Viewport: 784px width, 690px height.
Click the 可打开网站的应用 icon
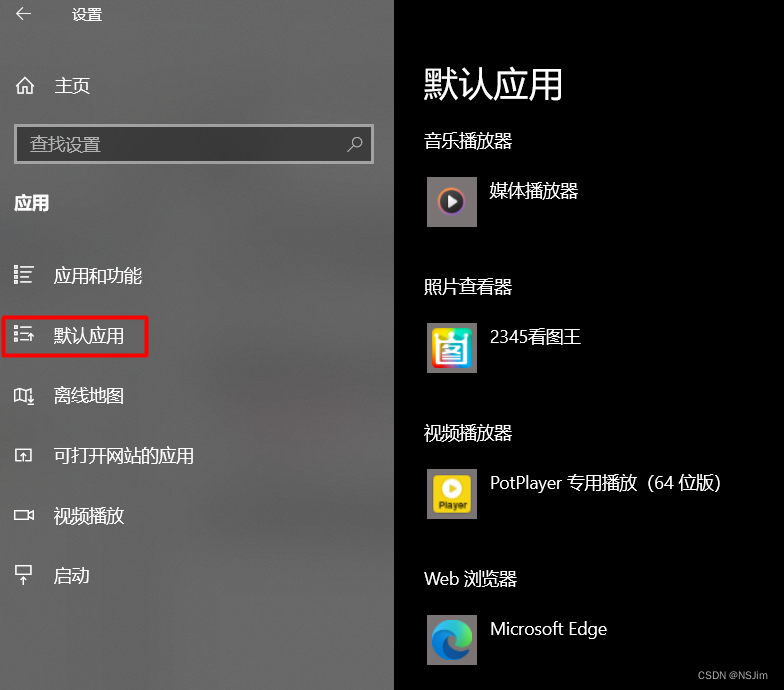[23, 456]
